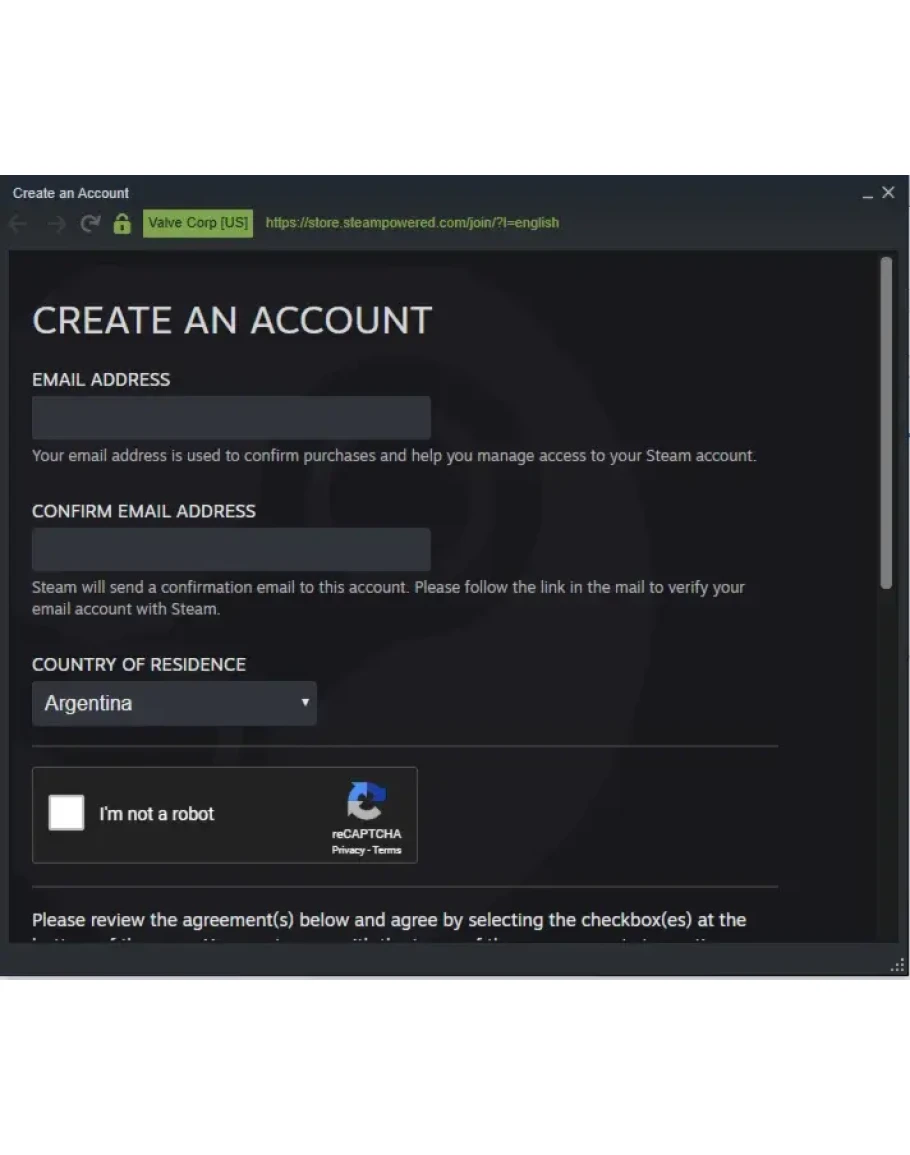The width and height of the screenshot is (910, 1155).
Task: Click the vertical scrollbar thumb
Action: [x=886, y=420]
